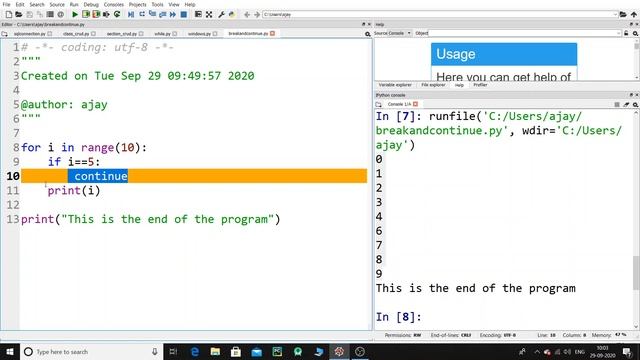The width and height of the screenshot is (640, 360).
Task: Open Preferences with the wrench icon
Action: tap(221, 14)
